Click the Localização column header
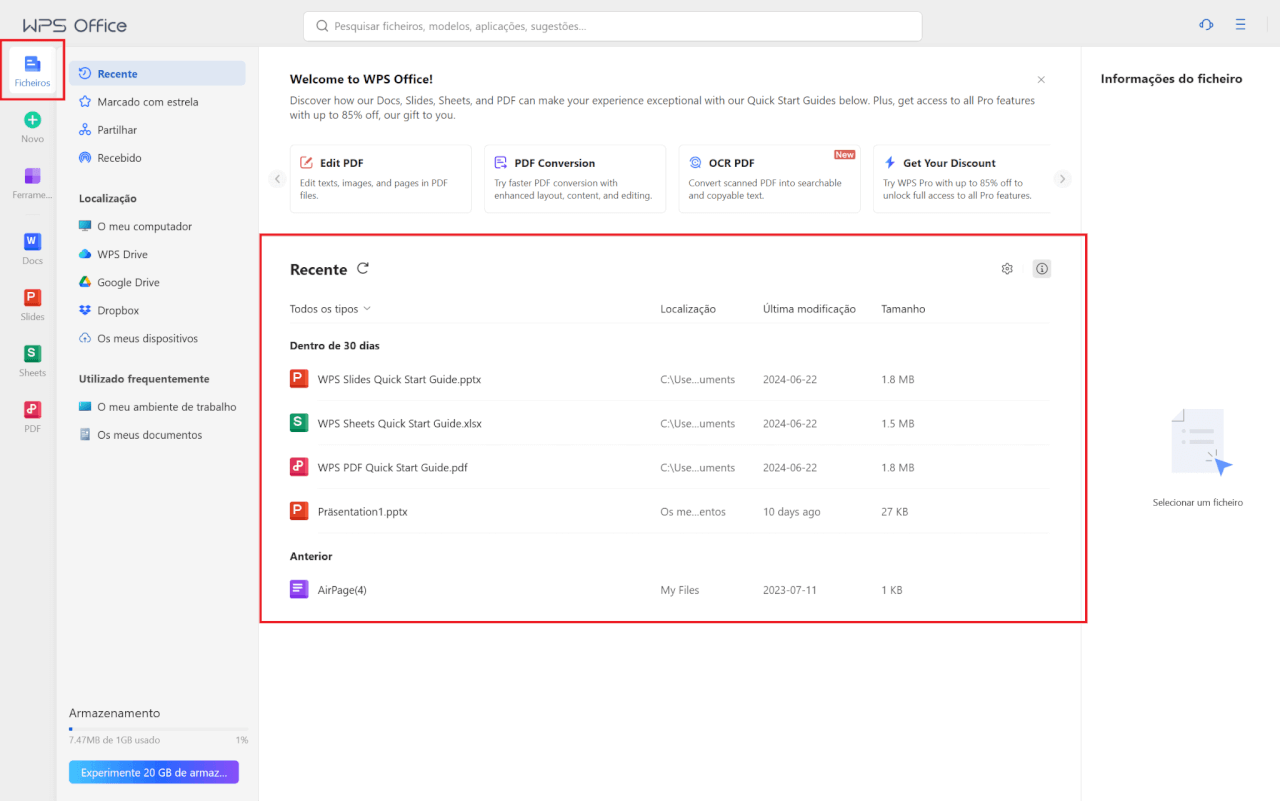 tap(688, 309)
